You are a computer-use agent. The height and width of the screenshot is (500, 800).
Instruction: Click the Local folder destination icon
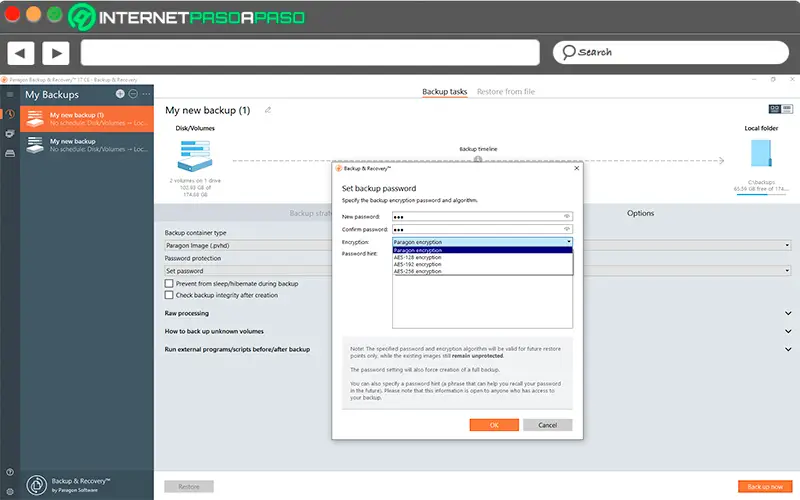point(761,154)
